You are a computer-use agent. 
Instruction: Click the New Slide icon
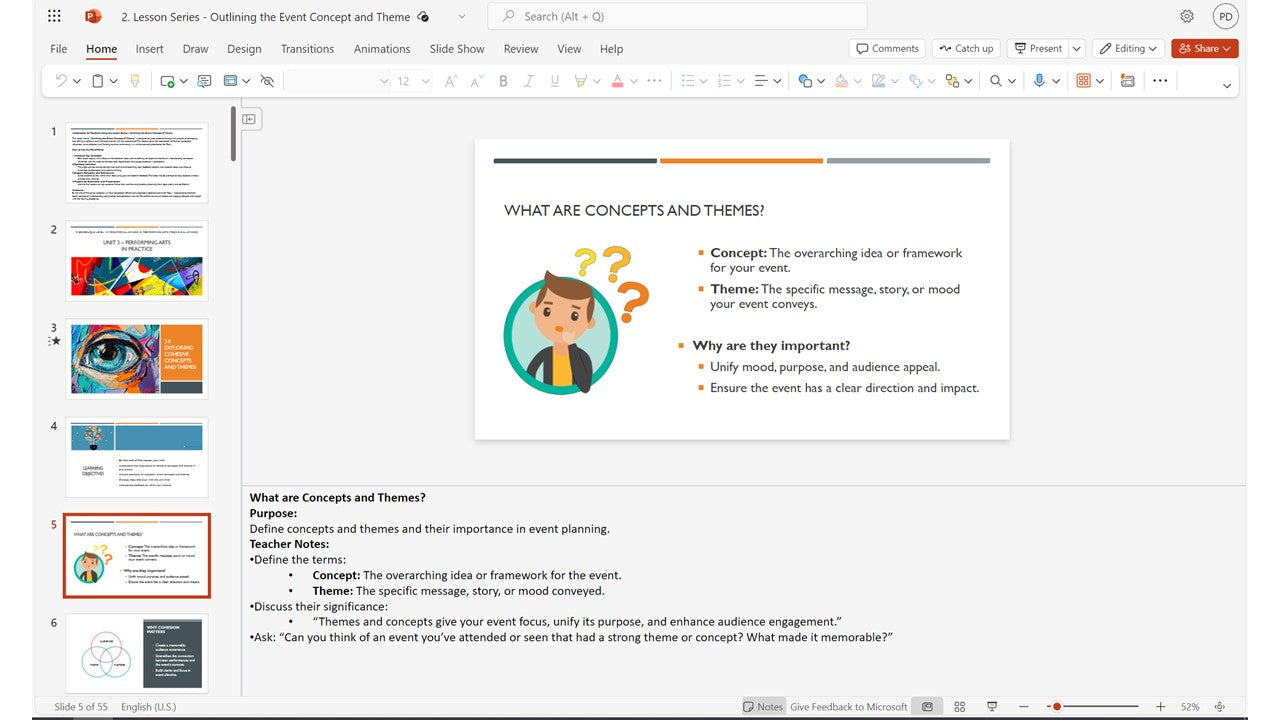click(x=167, y=81)
